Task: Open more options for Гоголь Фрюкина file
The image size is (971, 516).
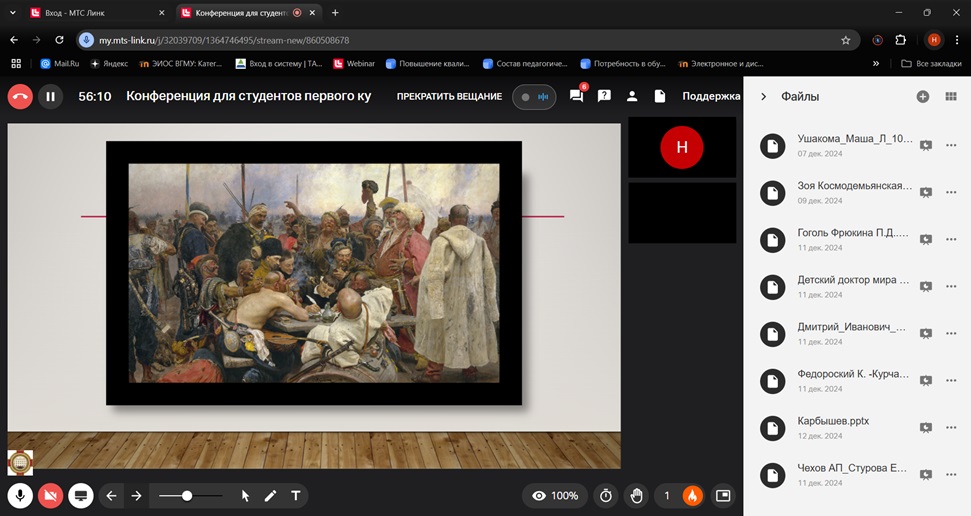Action: (951, 239)
